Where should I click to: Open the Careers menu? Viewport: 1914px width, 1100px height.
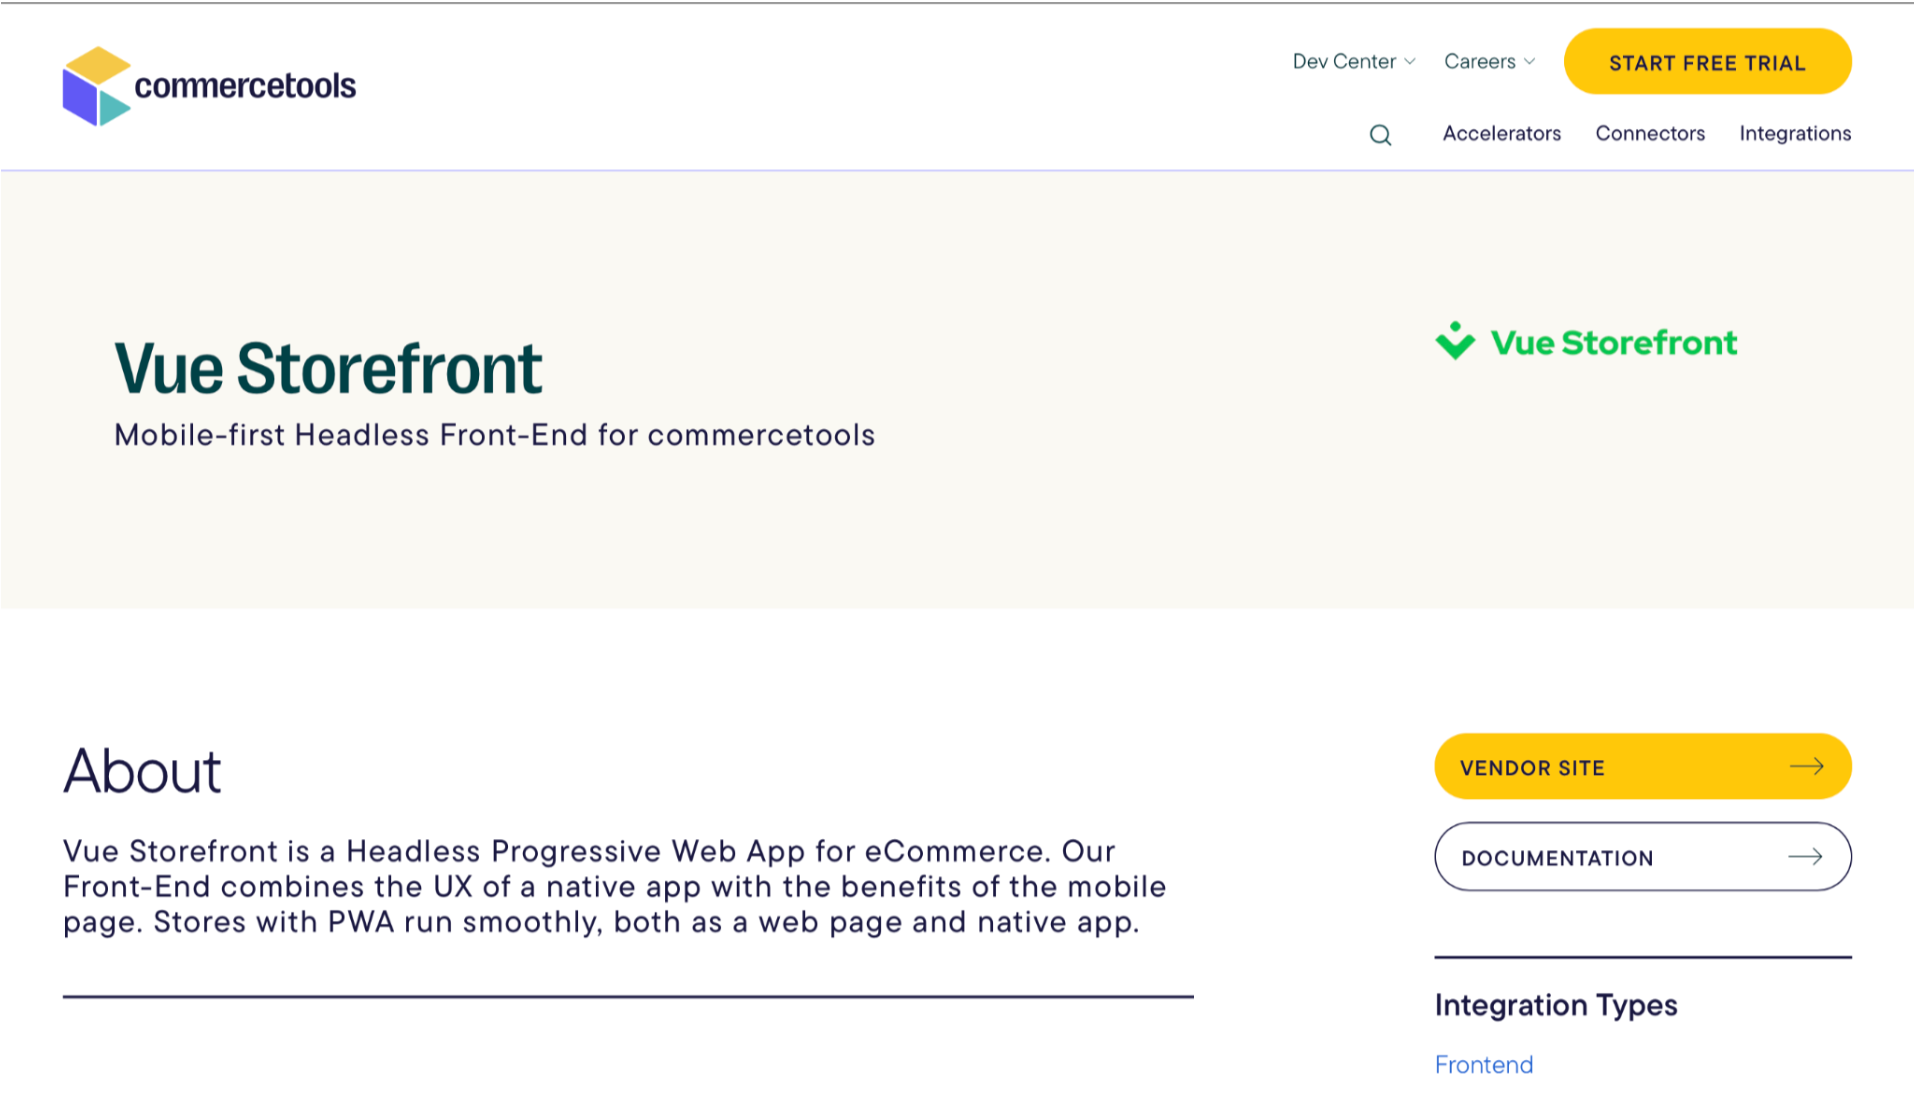click(1479, 62)
